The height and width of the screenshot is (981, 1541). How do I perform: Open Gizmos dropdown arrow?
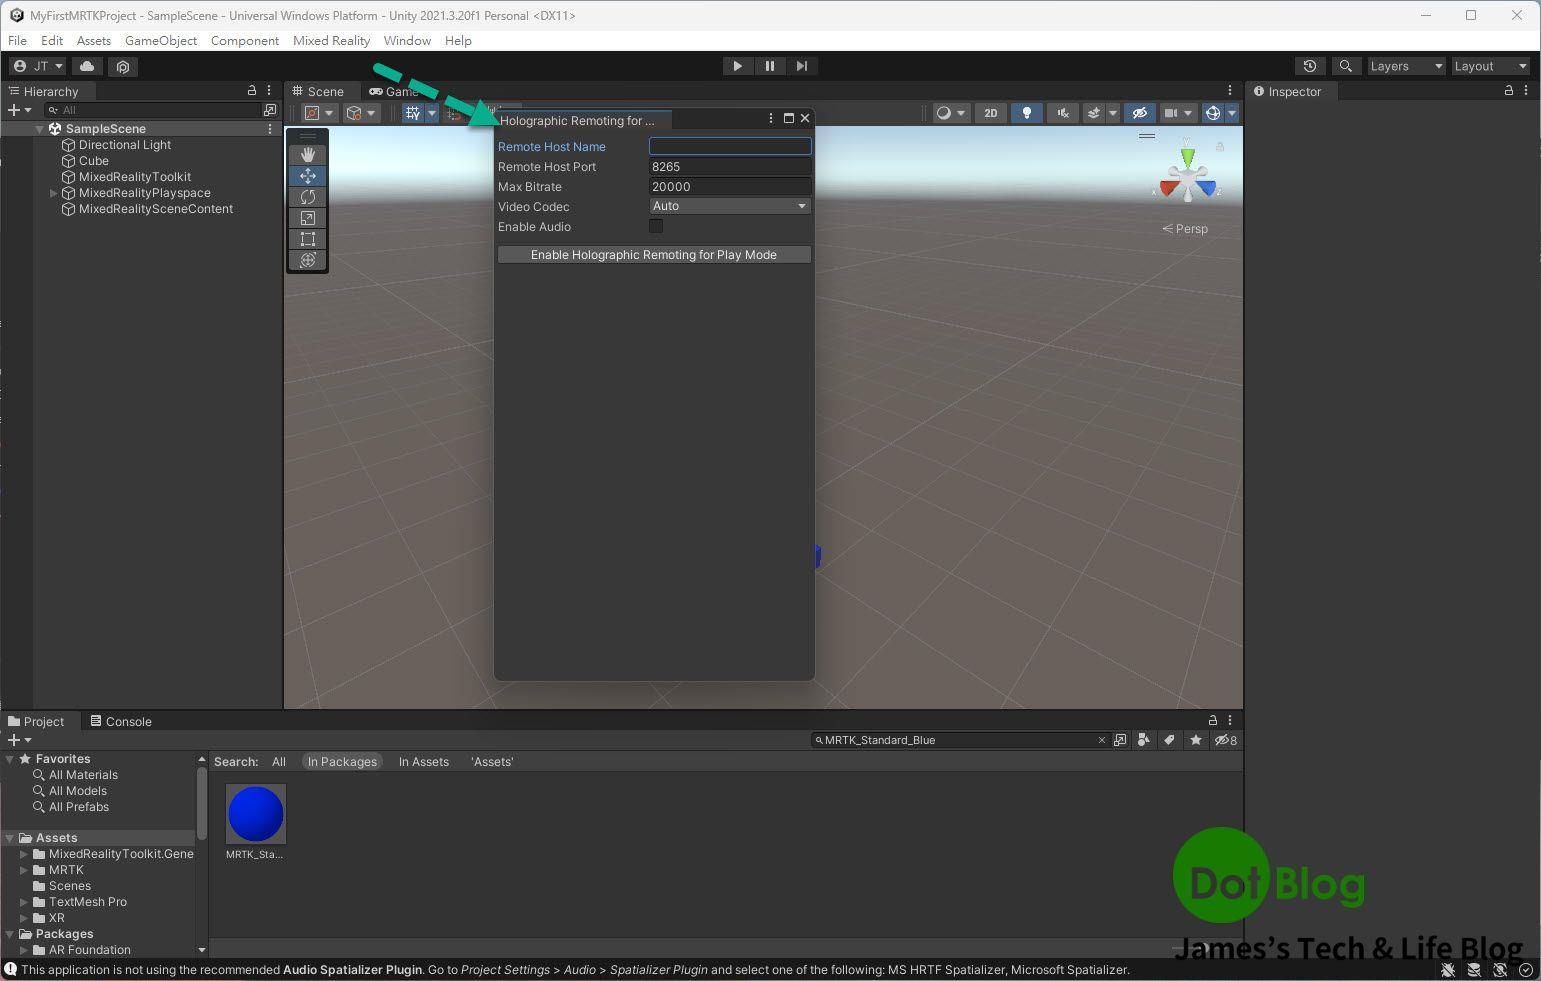point(1232,113)
